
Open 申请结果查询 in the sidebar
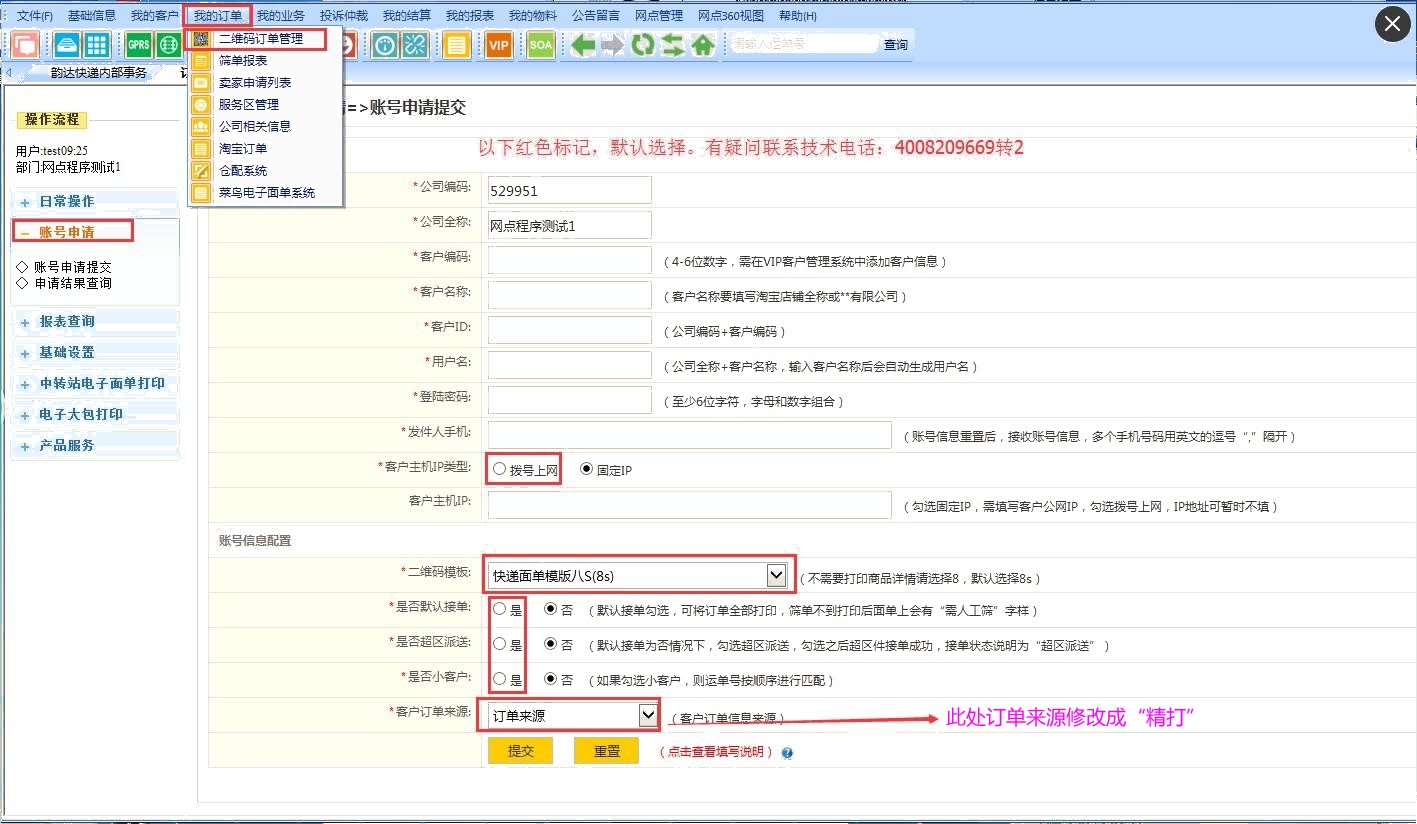pos(73,283)
